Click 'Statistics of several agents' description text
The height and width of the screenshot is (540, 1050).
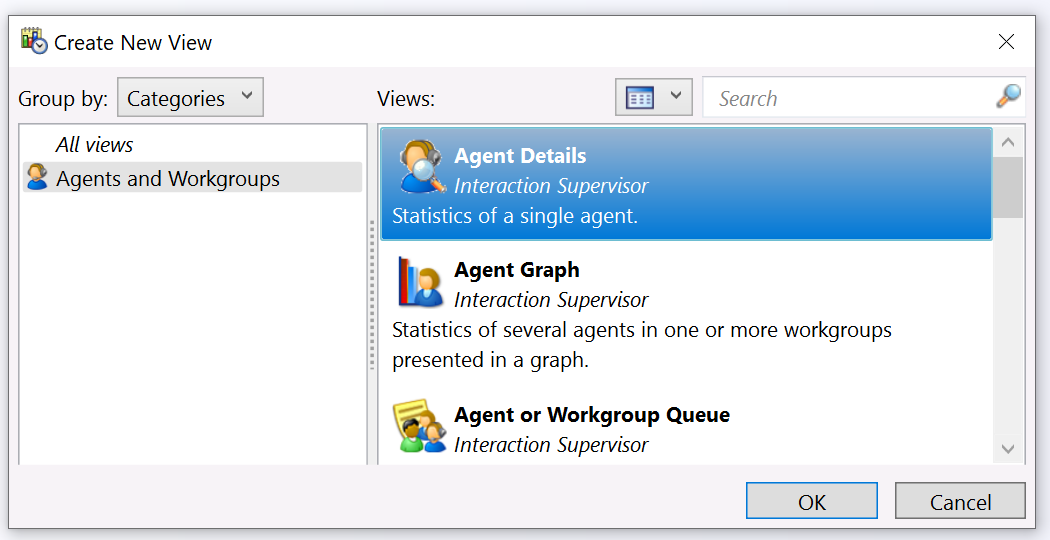pos(642,344)
